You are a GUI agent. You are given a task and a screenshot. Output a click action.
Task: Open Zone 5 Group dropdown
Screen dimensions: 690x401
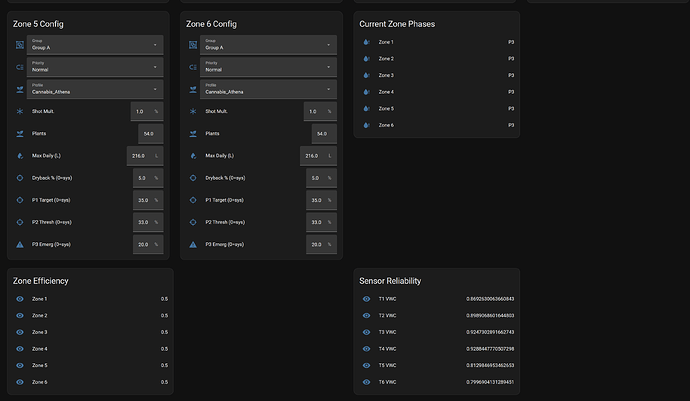pyautogui.click(x=95, y=44)
